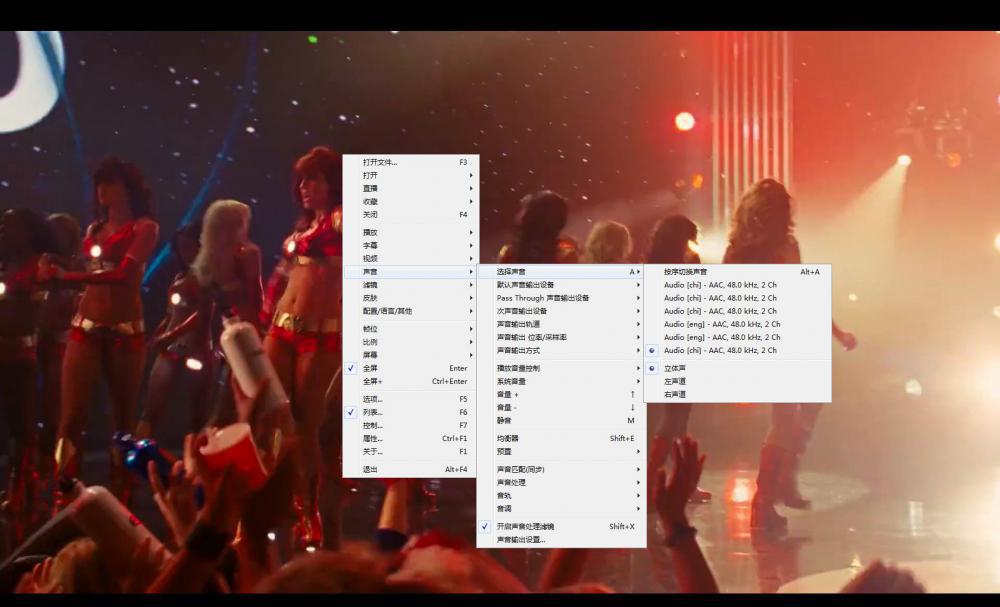Open 声音匹配(同步) submenu

tap(561, 469)
